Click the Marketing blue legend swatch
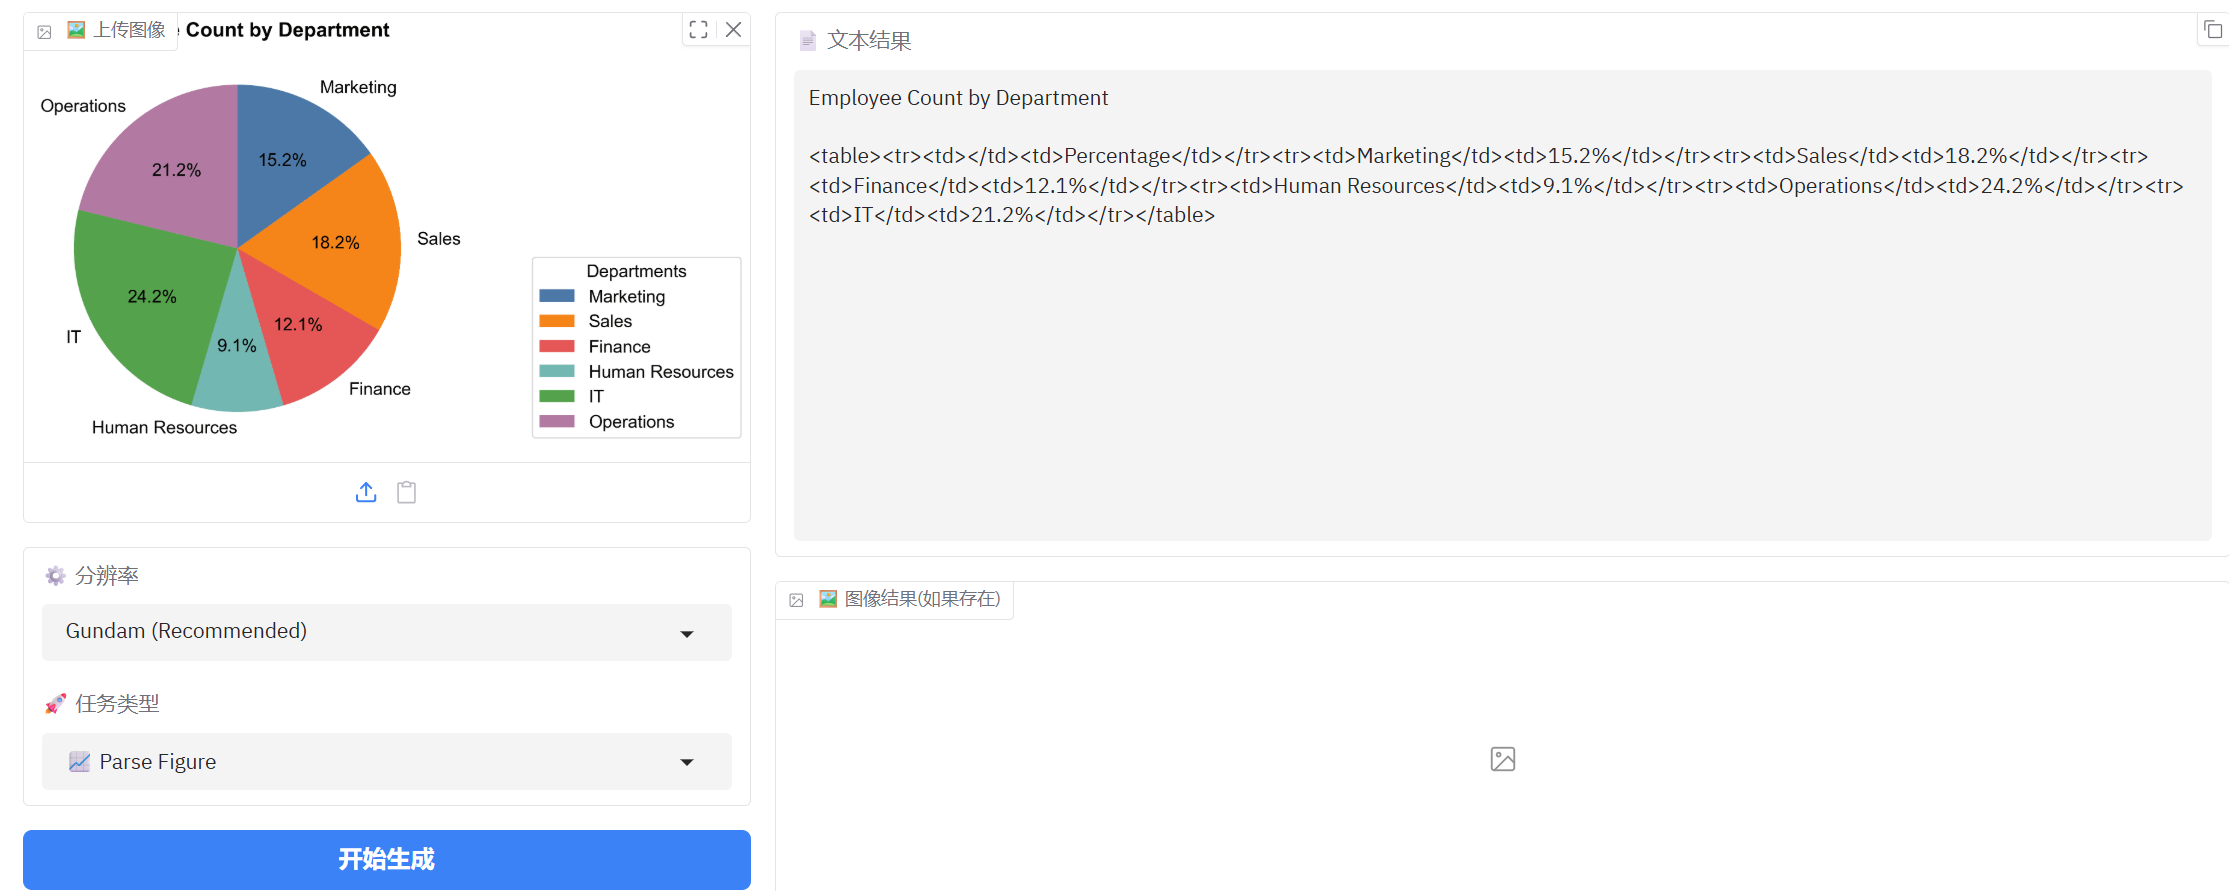 557,296
